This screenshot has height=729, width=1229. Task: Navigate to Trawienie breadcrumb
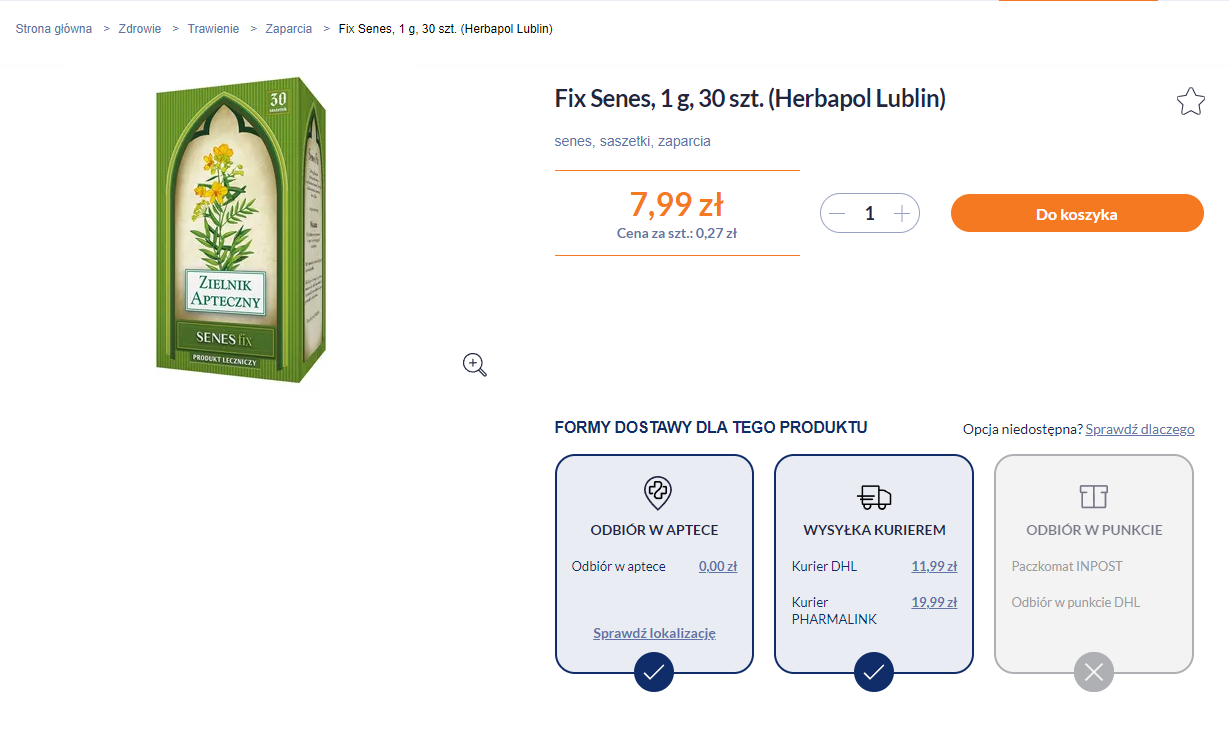pyautogui.click(x=213, y=29)
